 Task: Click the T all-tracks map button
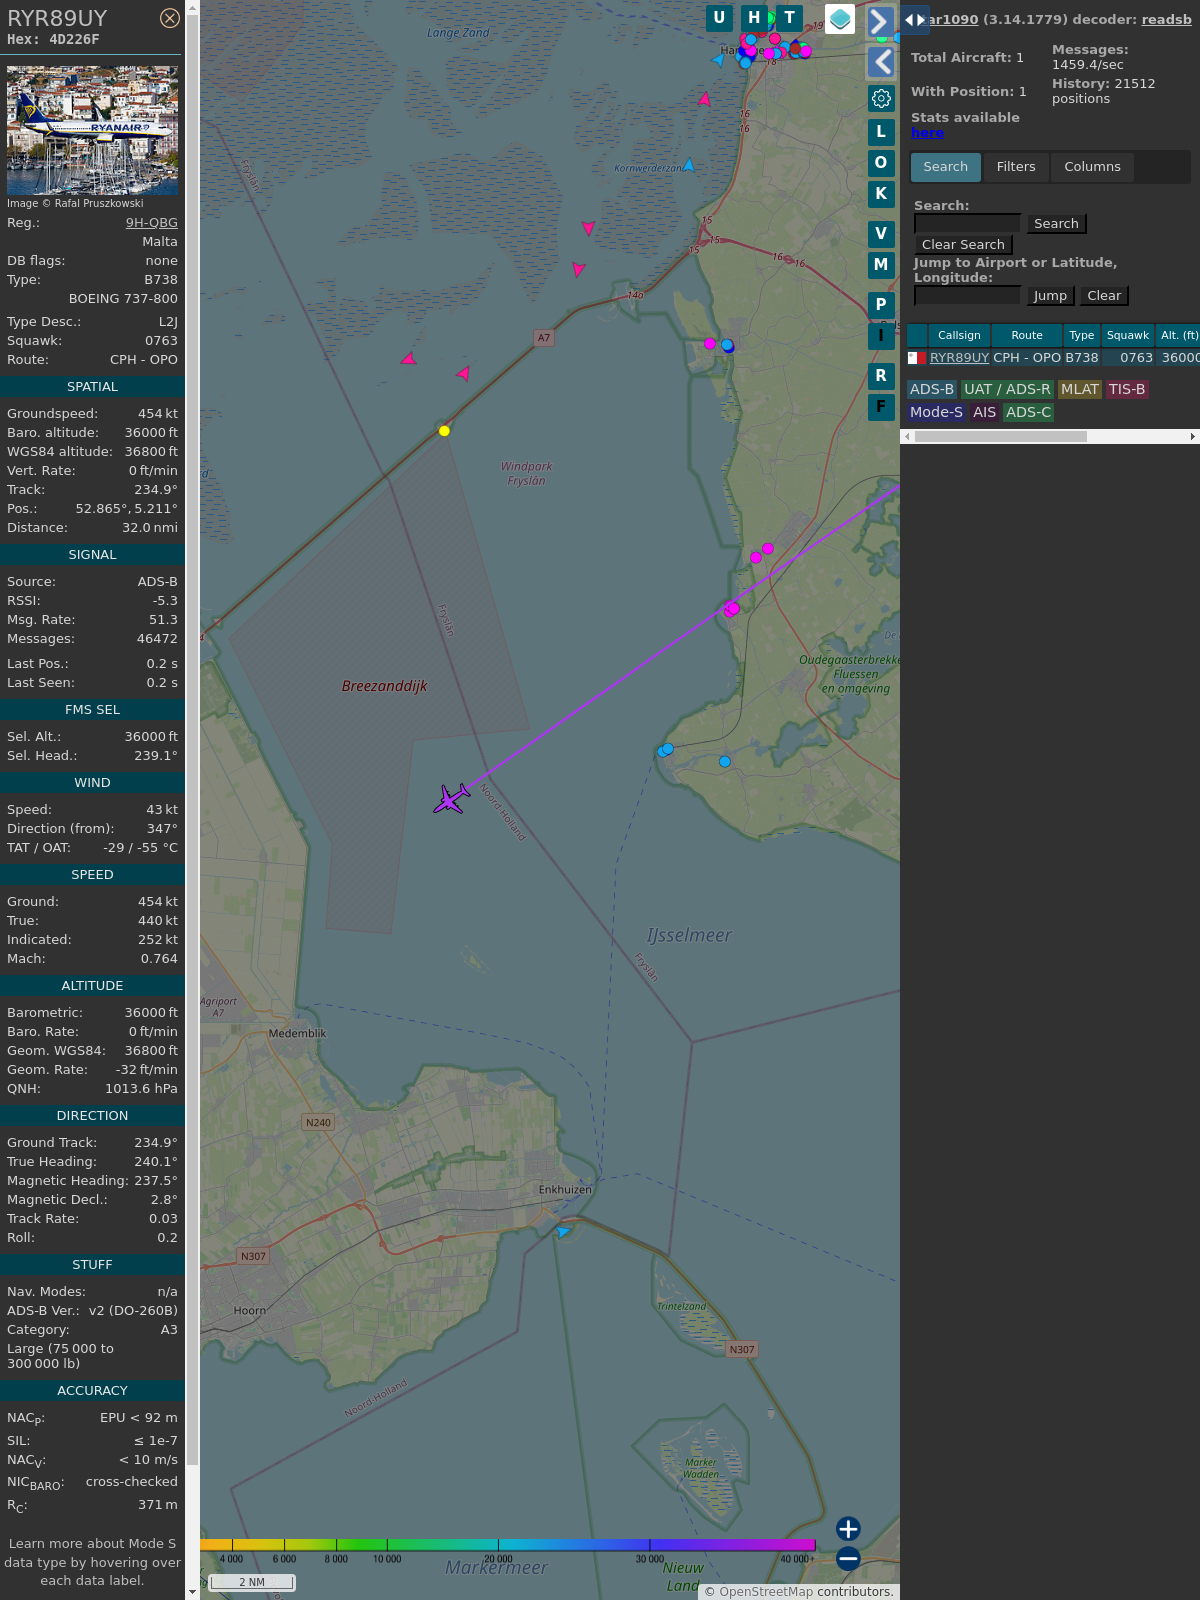(789, 18)
